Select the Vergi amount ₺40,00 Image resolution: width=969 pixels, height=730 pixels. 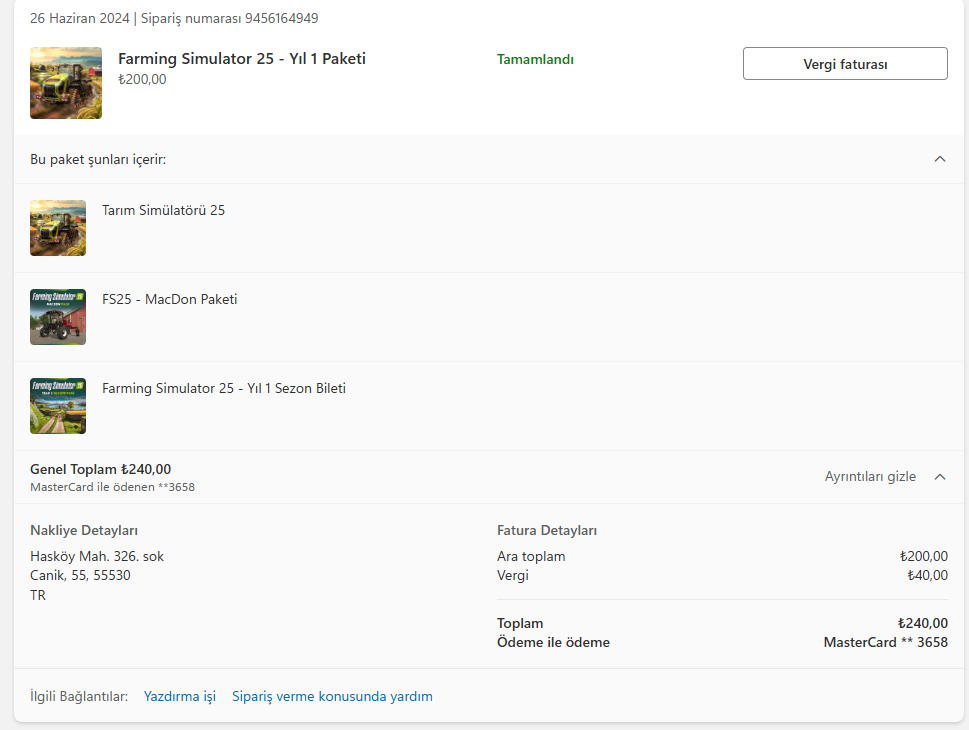[927, 575]
